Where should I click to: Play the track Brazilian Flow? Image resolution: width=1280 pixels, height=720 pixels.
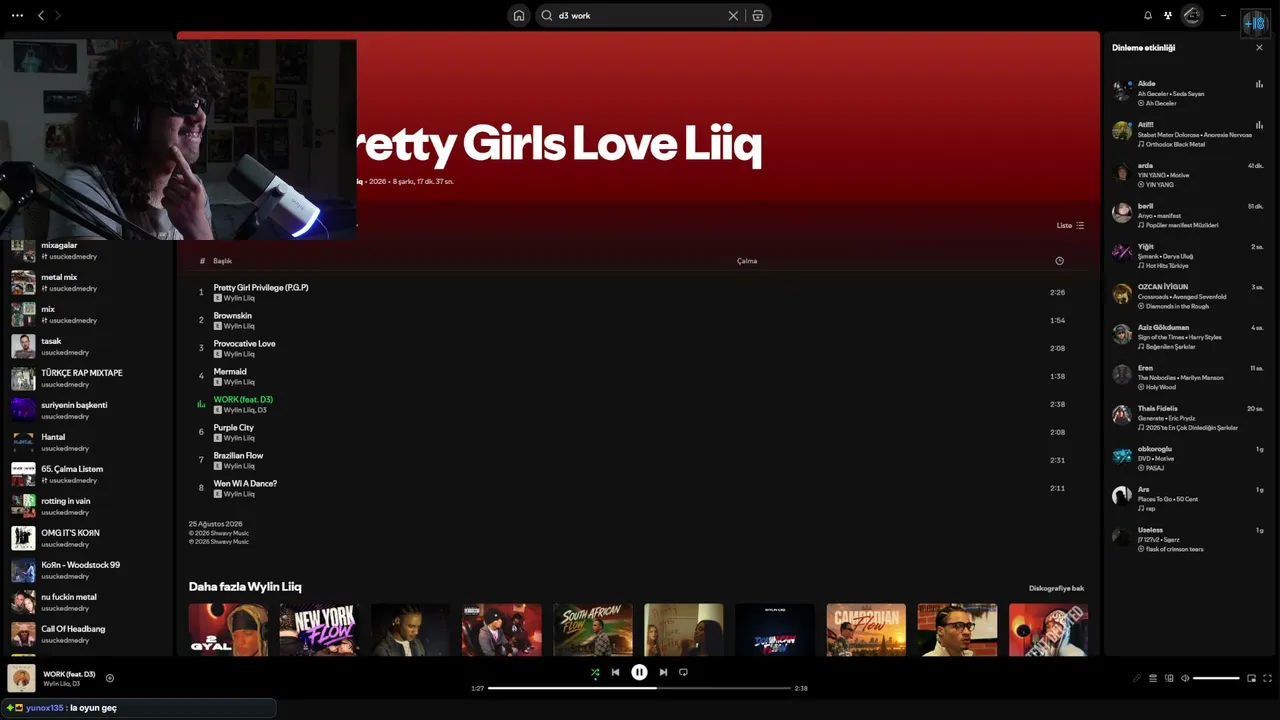point(640,460)
